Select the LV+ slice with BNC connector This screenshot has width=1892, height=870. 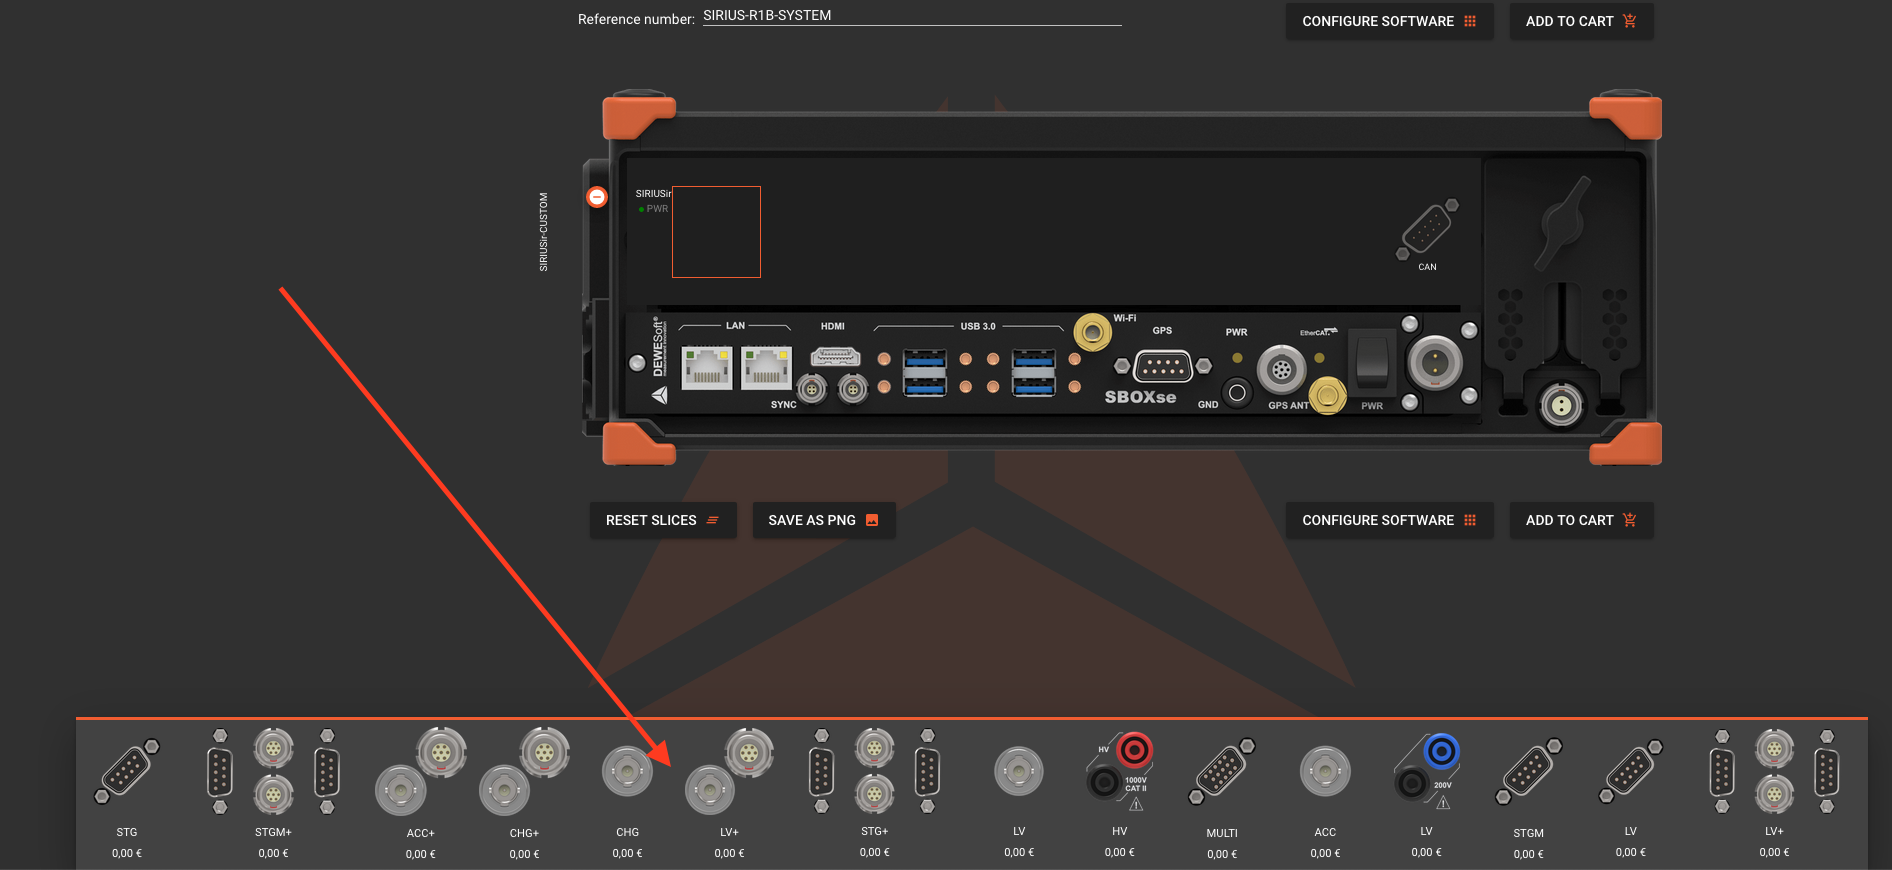[729, 771]
